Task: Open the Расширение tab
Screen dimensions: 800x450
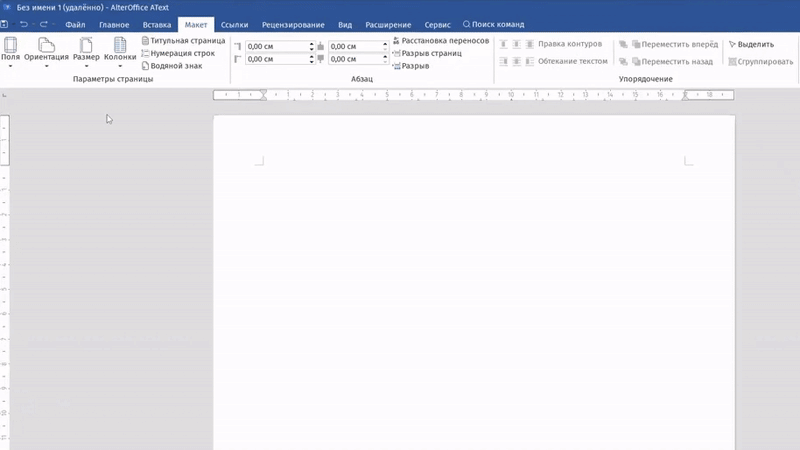Action: click(388, 24)
